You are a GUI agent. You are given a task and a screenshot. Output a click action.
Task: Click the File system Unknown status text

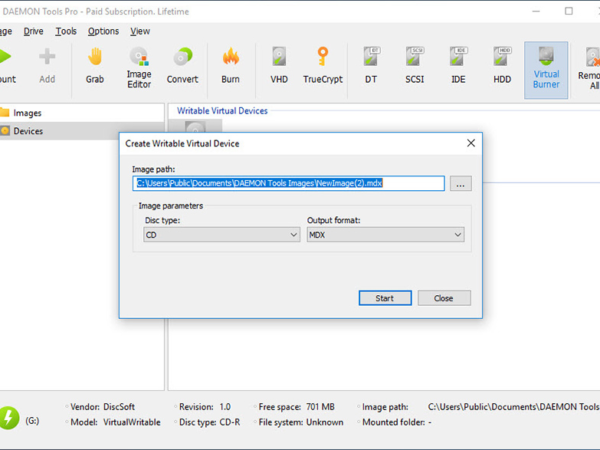point(301,422)
